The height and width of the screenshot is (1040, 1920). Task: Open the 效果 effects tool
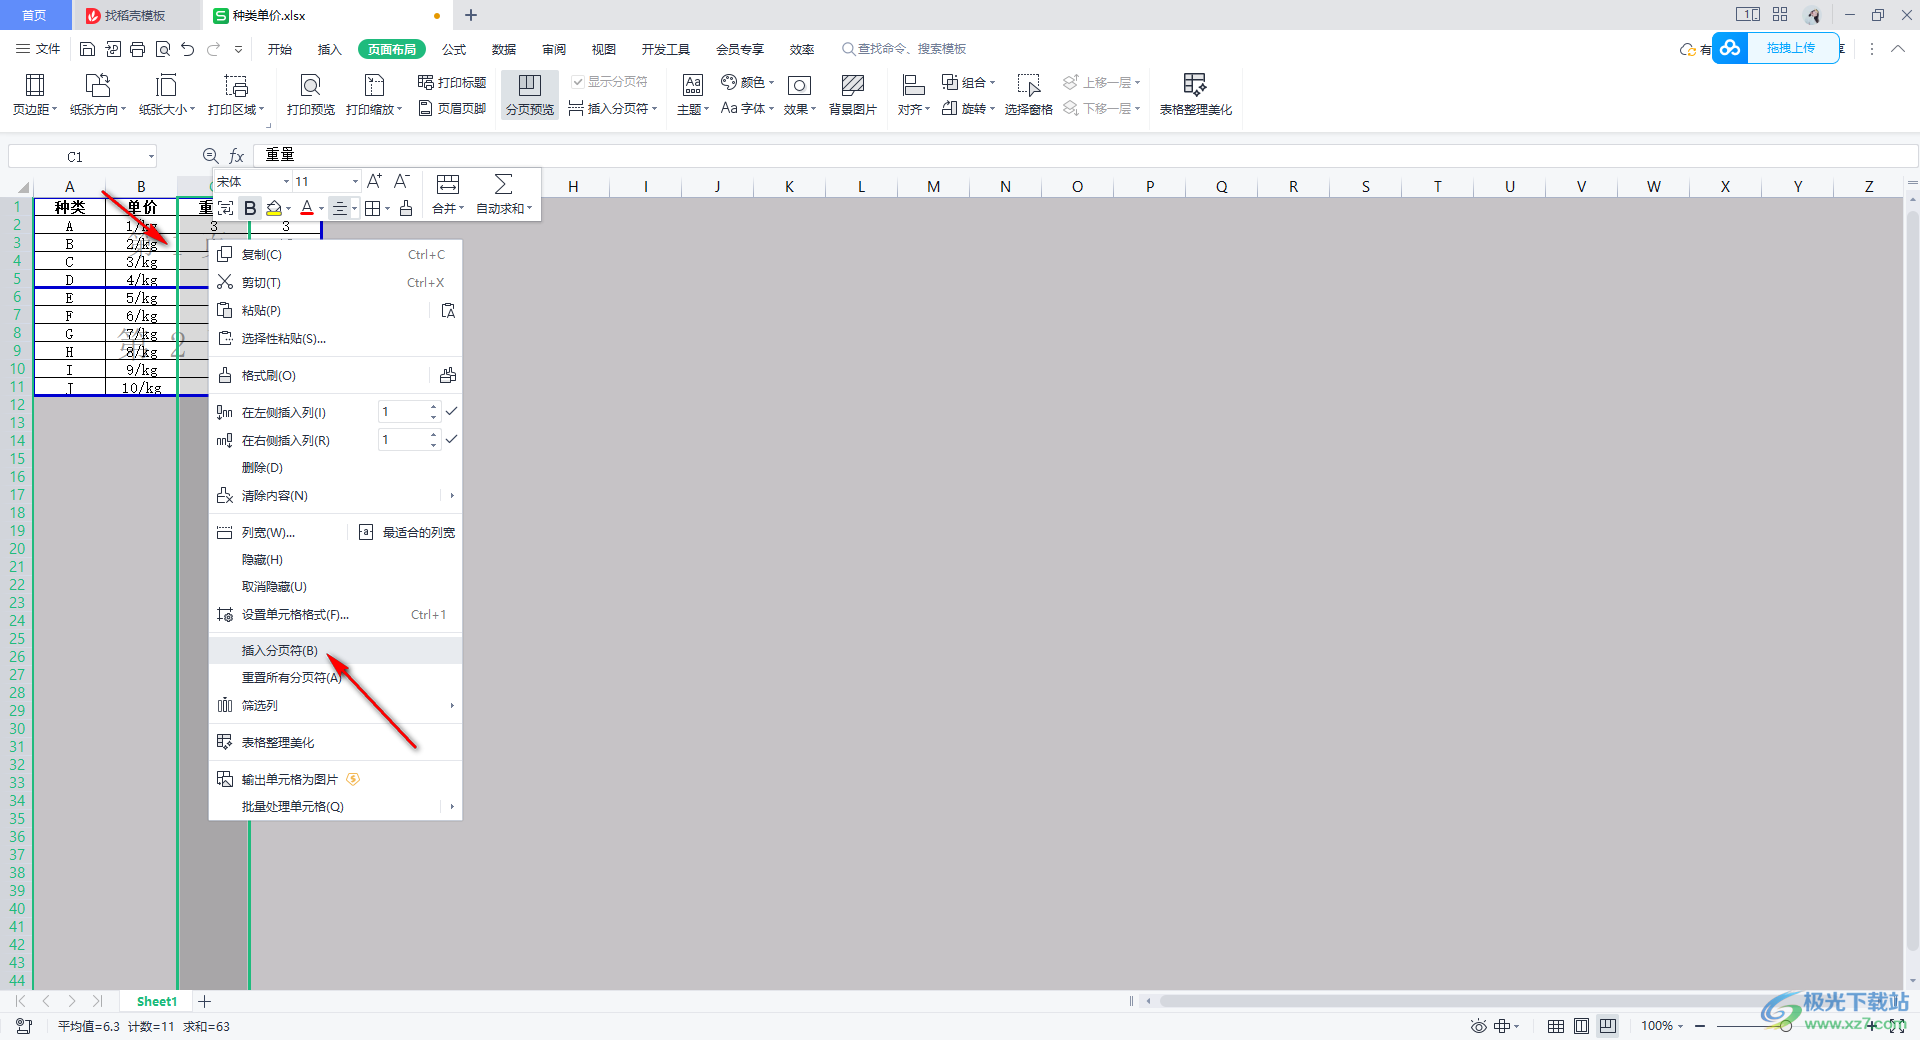click(799, 95)
